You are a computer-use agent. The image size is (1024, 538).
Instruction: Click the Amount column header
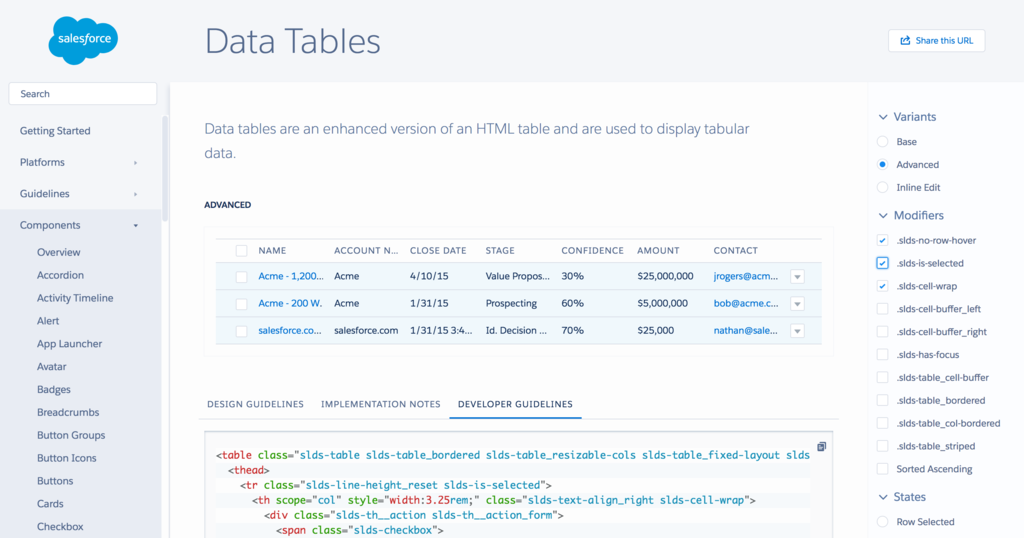point(658,251)
